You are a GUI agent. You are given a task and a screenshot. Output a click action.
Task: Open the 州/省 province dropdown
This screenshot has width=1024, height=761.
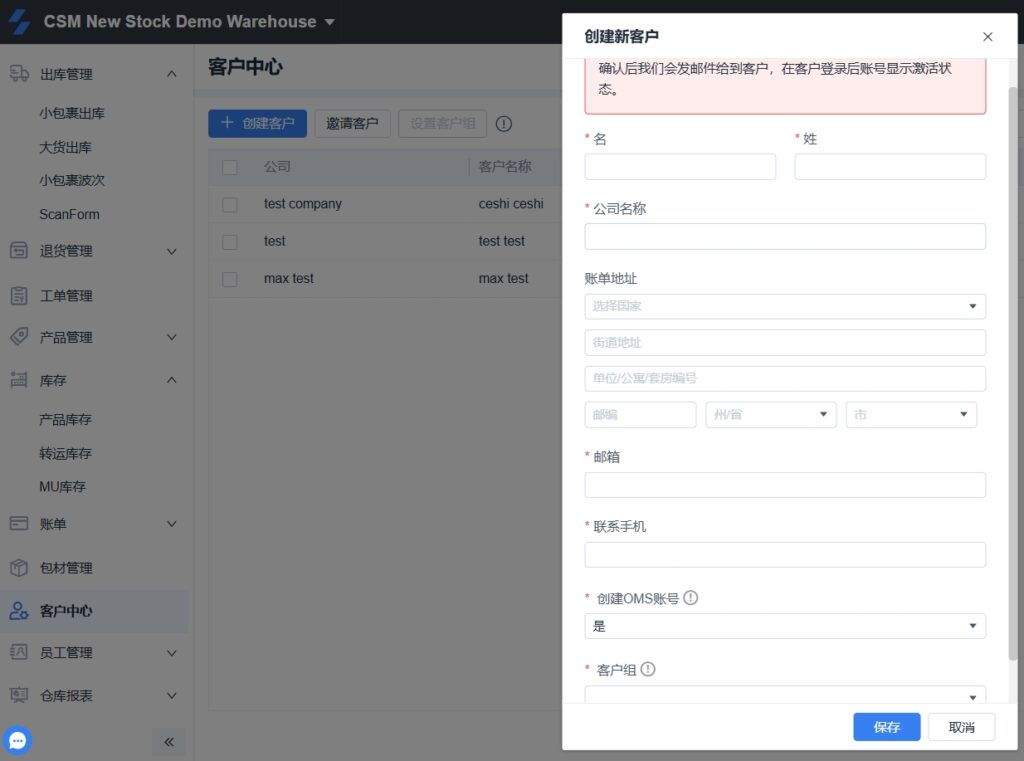click(x=770, y=413)
